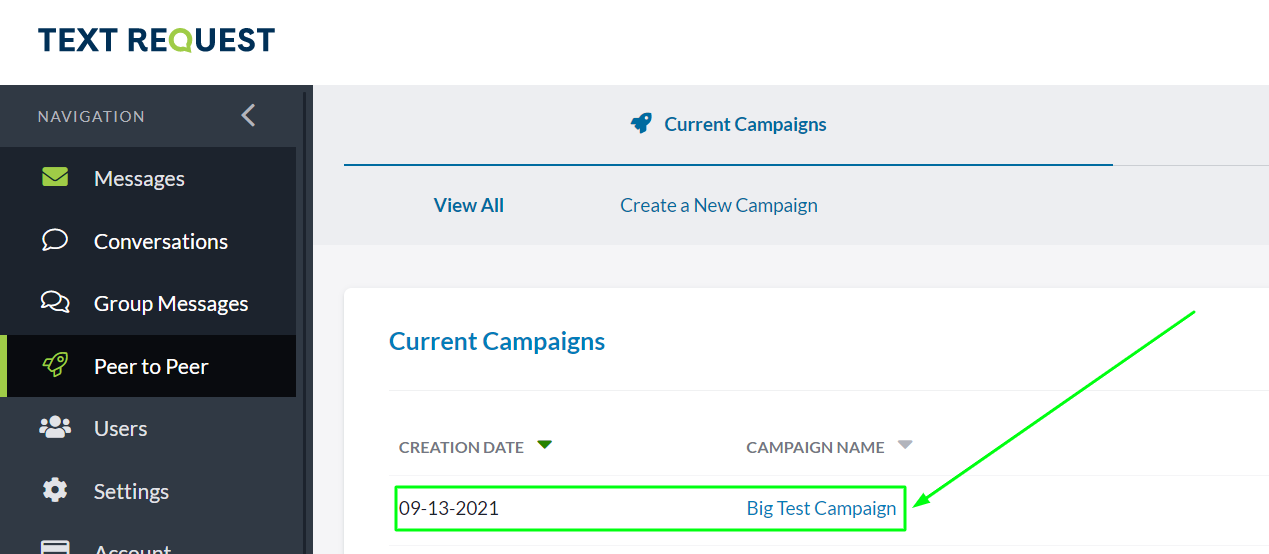Click the Peer to Peer rocket icon

[x=55, y=366]
